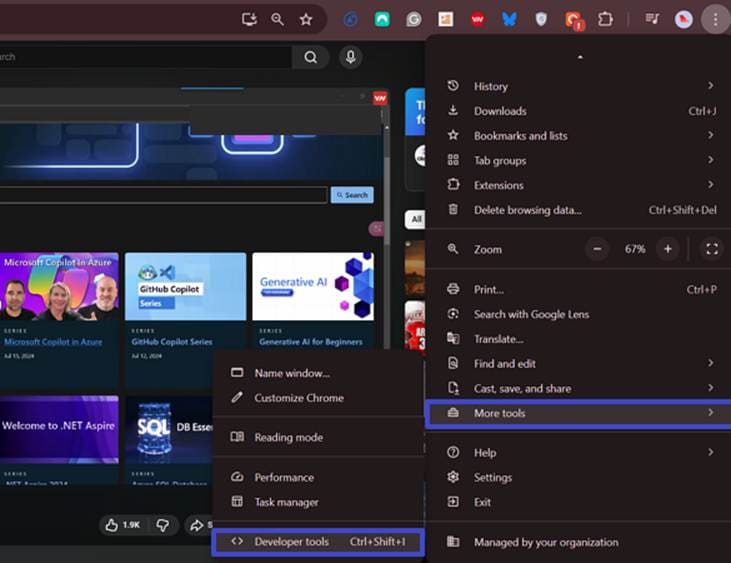Open the media control icon in toolbar

click(652, 19)
